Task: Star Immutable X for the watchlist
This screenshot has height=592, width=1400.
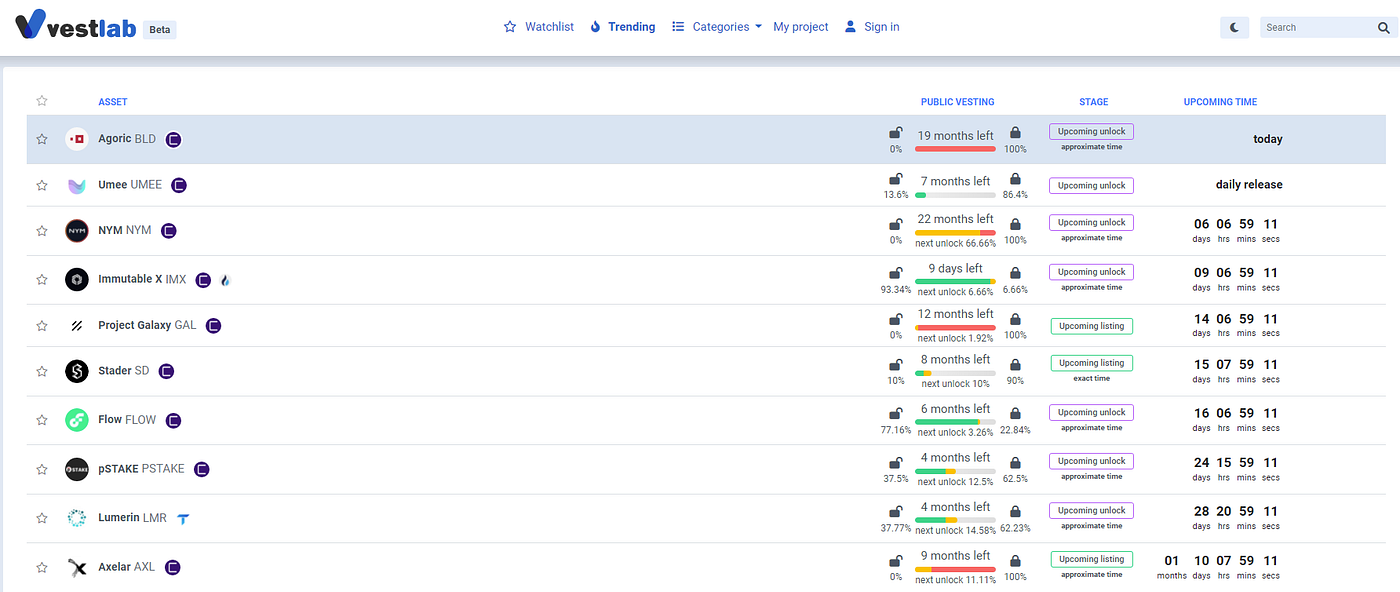Action: pos(42,280)
